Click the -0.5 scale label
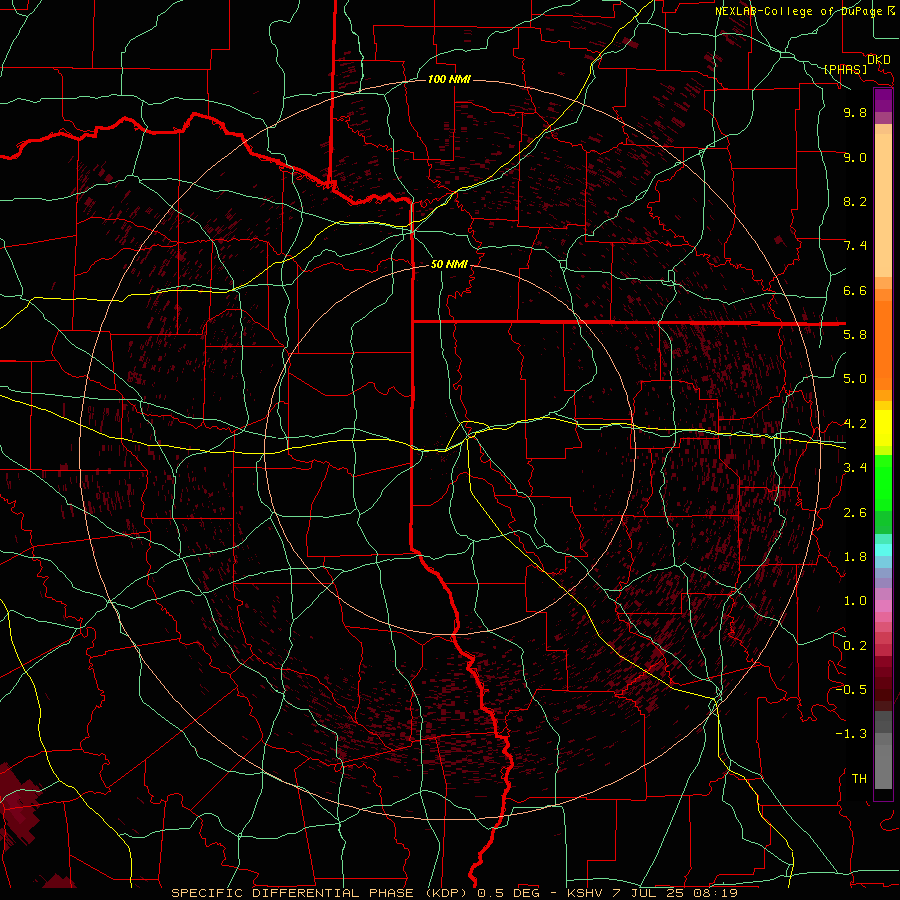Image resolution: width=900 pixels, height=900 pixels. (x=851, y=690)
